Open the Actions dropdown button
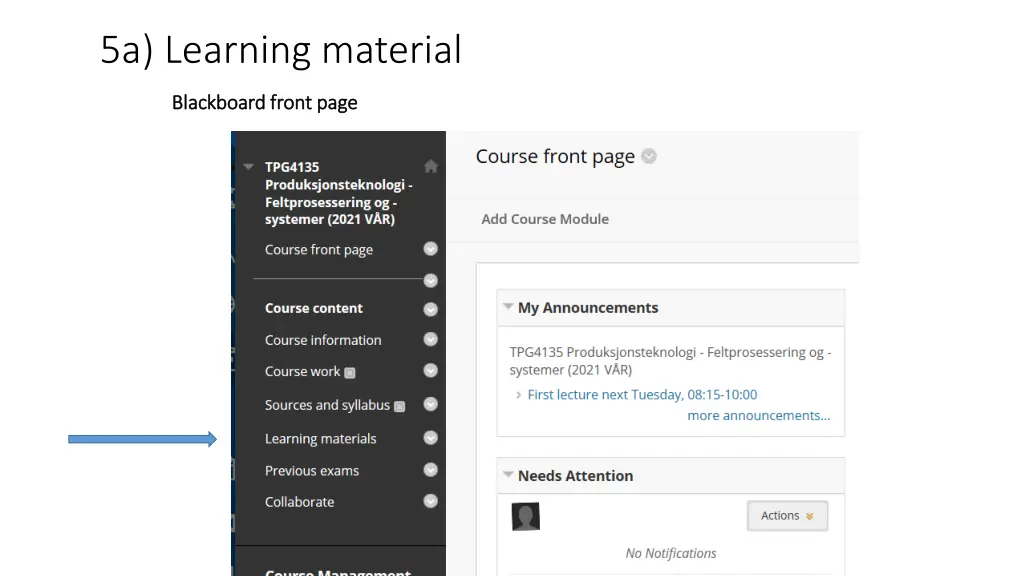 pos(787,516)
